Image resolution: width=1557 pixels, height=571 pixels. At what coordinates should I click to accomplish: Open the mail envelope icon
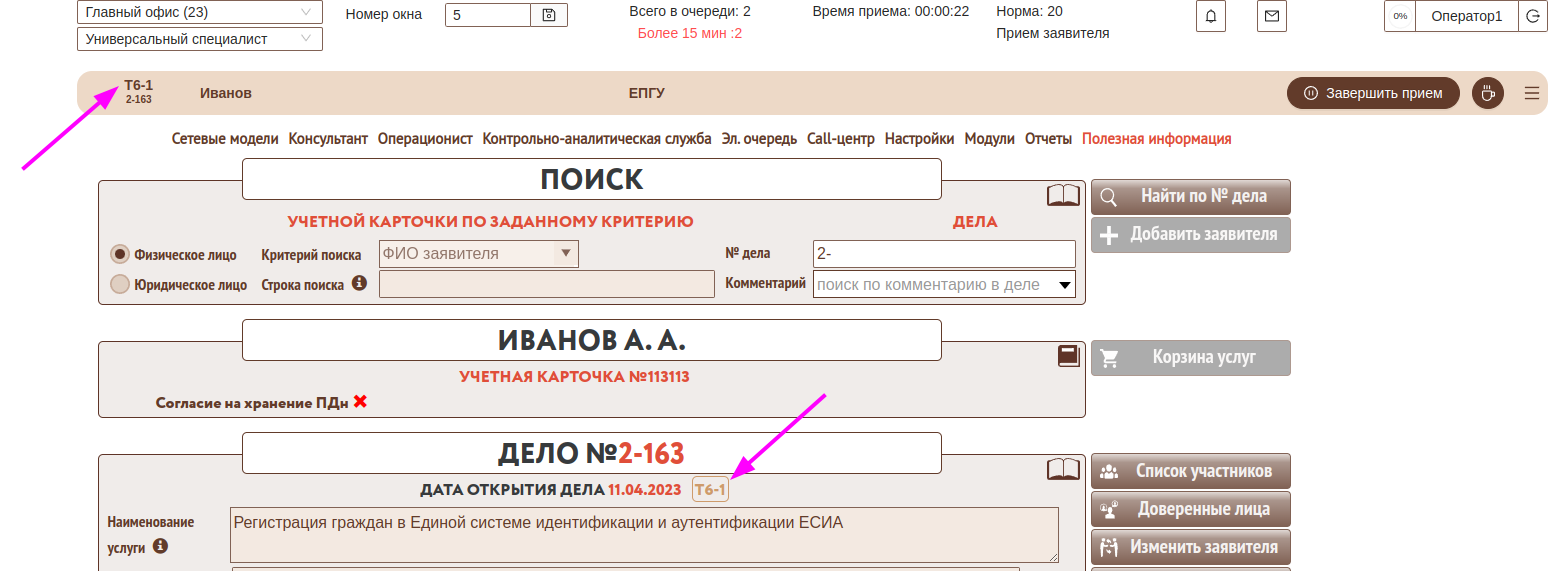(x=1271, y=16)
